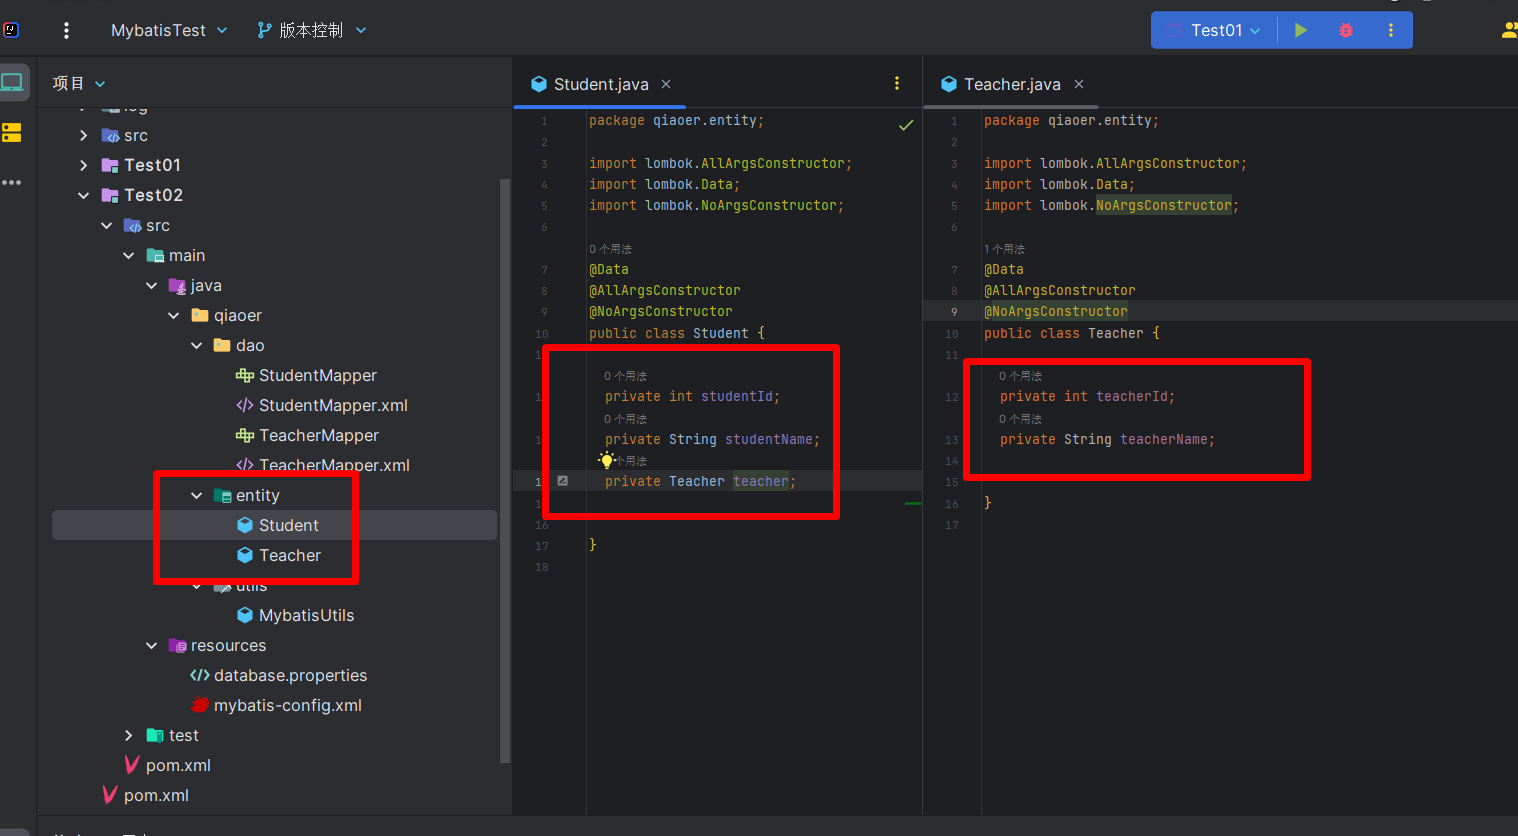Collapse the Test02 module

point(84,195)
